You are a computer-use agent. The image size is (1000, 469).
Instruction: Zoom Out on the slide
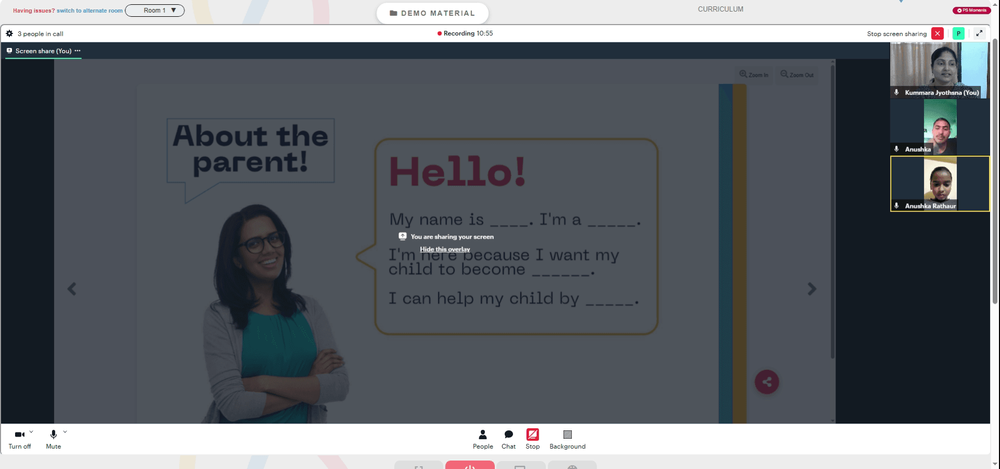click(x=797, y=75)
